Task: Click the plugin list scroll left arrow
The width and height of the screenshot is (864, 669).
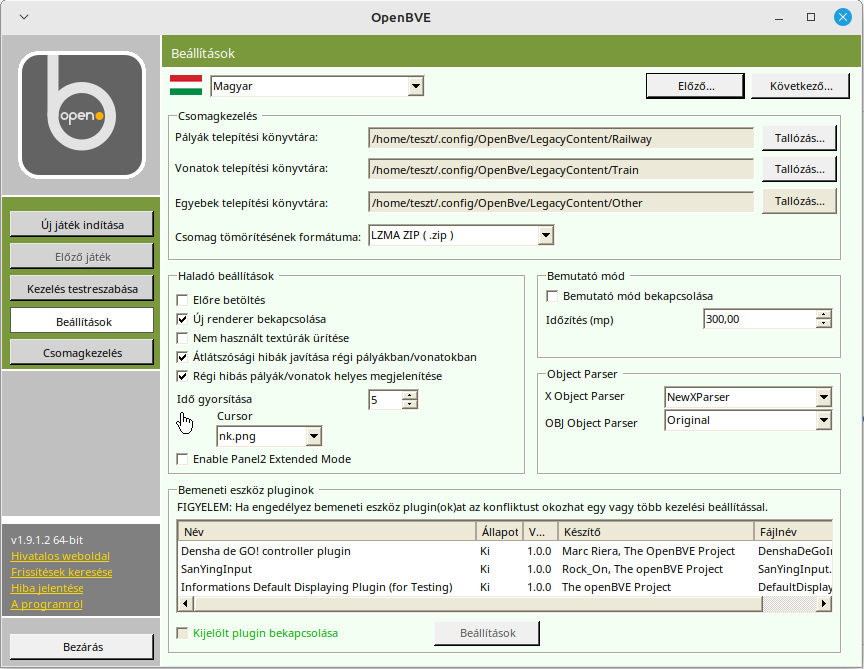Action: (185, 604)
